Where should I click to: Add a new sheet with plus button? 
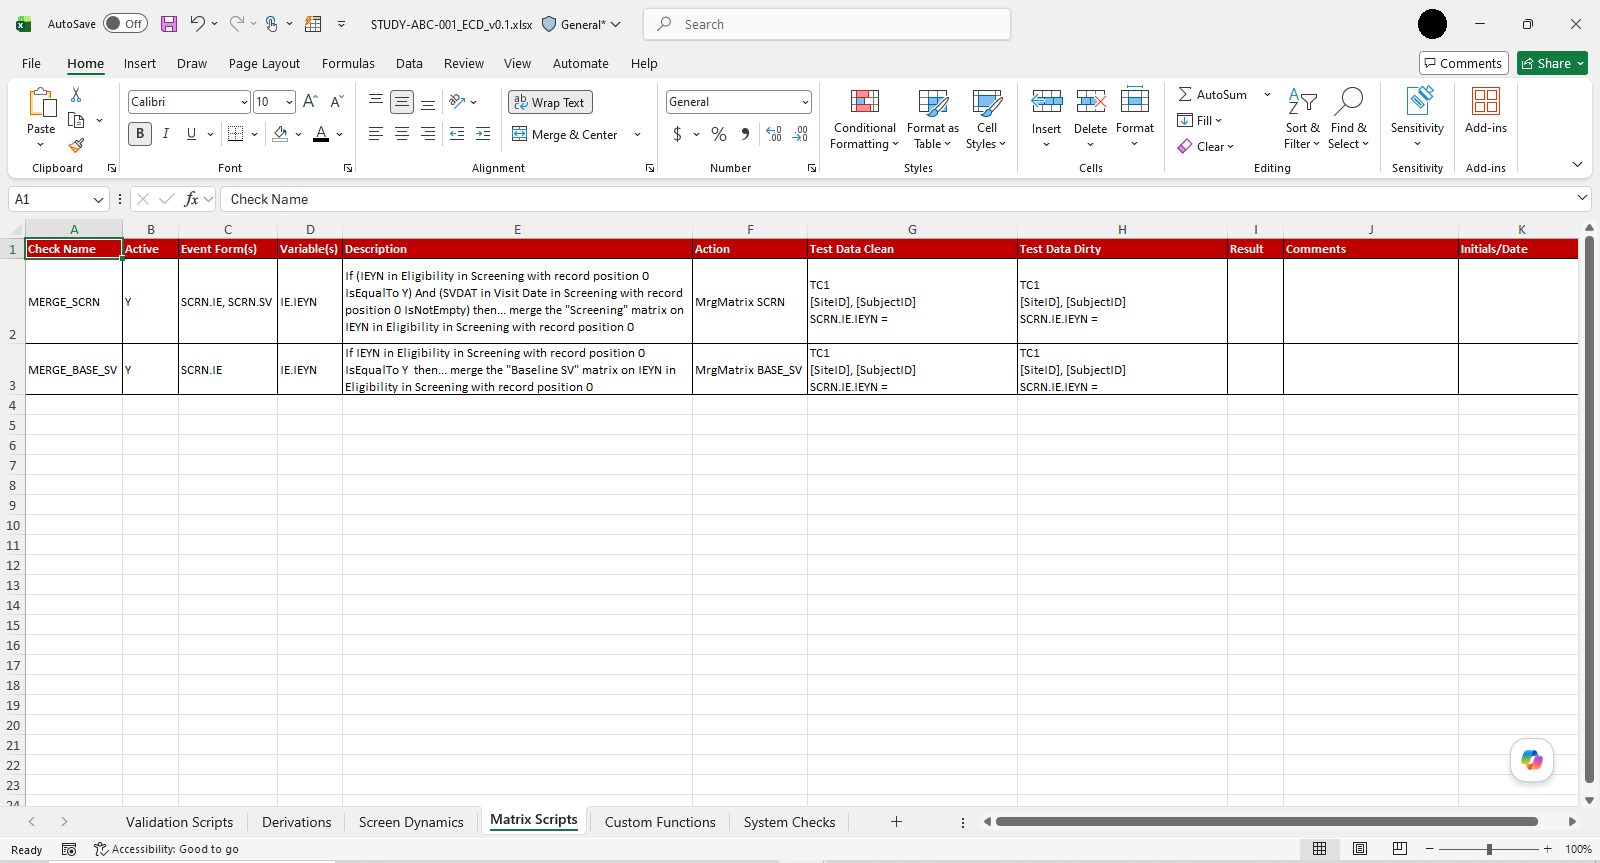pyautogui.click(x=897, y=822)
